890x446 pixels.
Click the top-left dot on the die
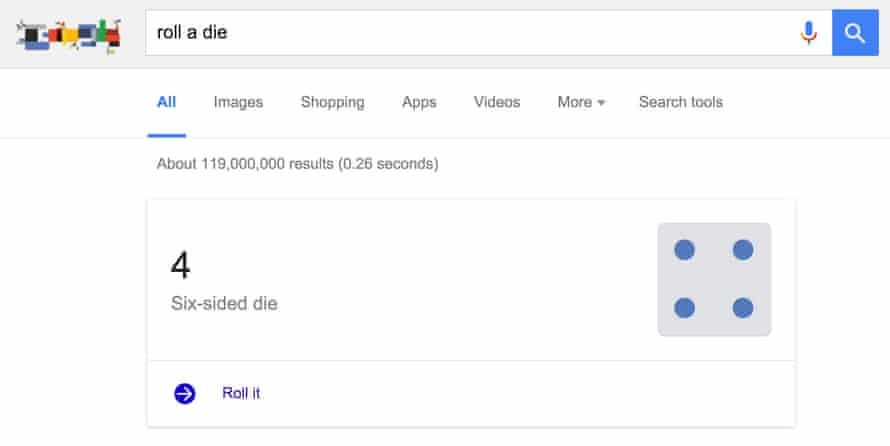(x=685, y=250)
